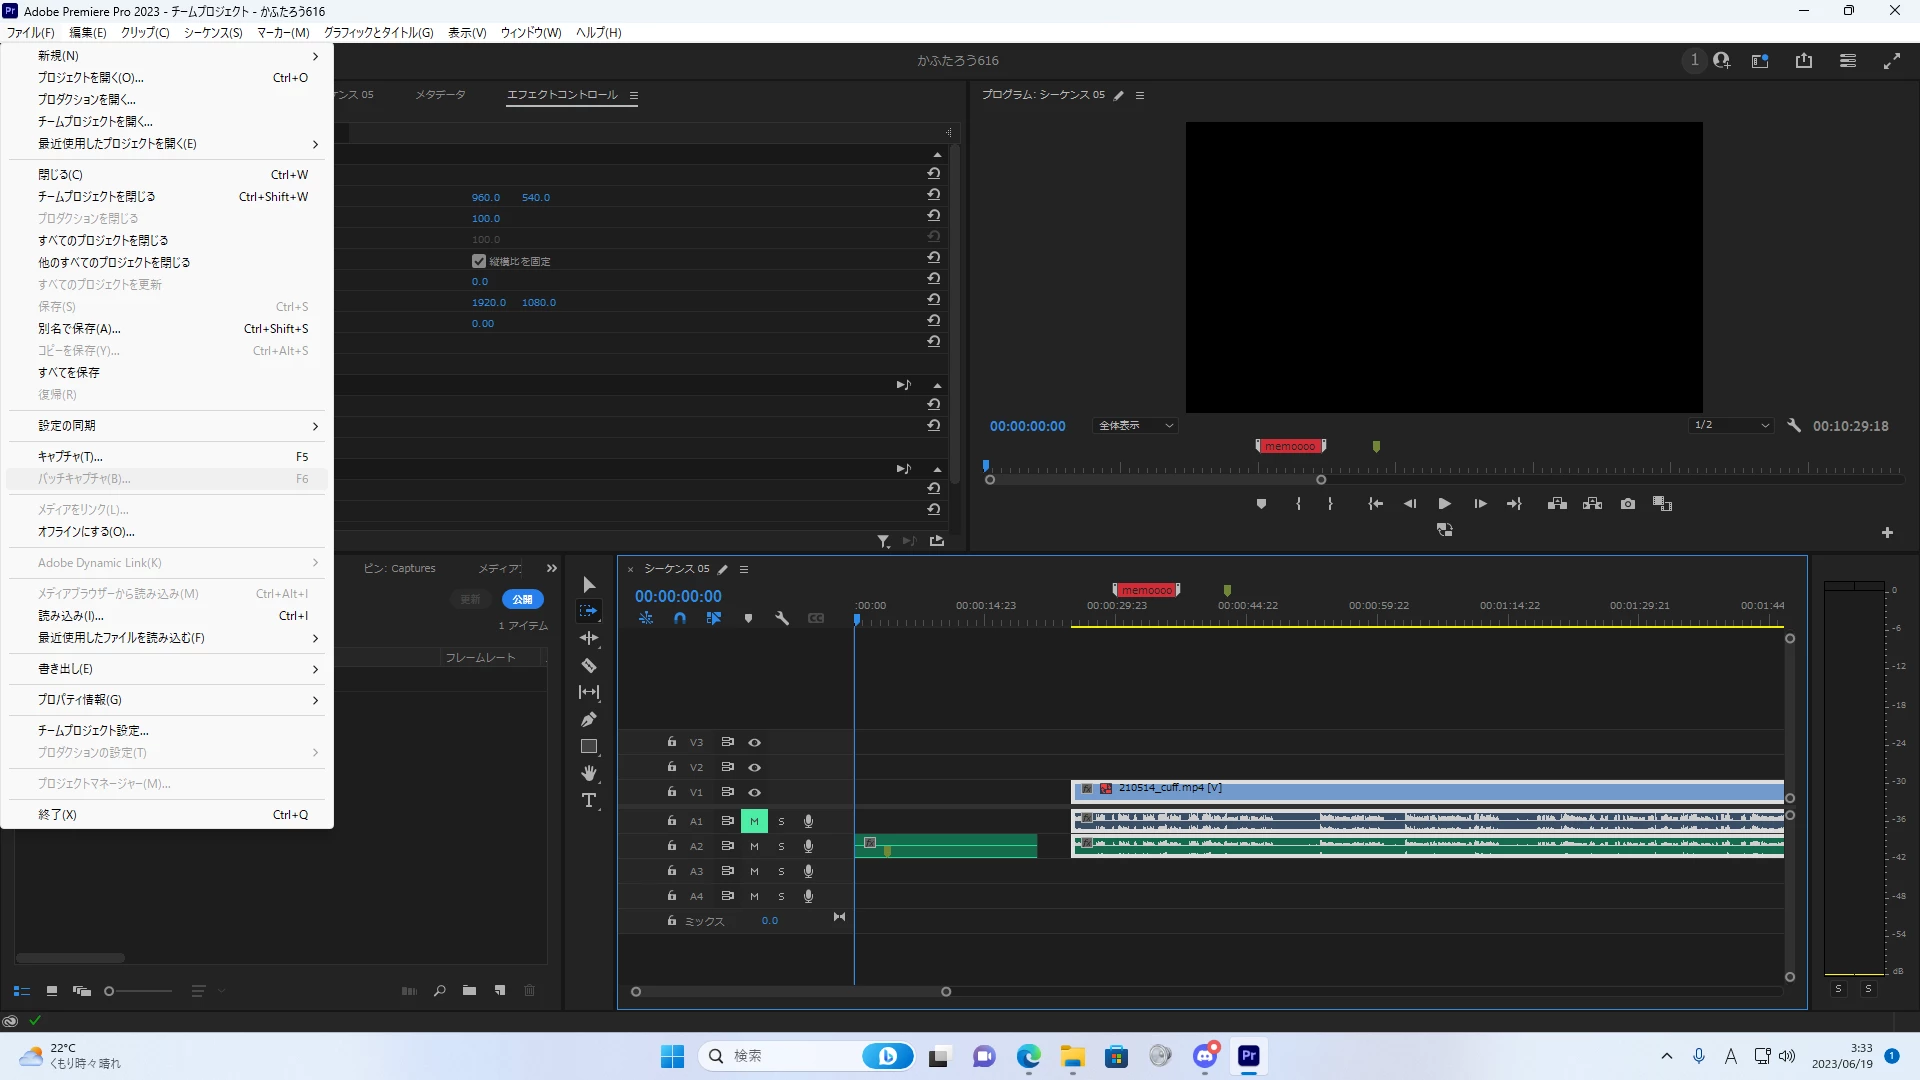Click the red memoooo timeline marker
This screenshot has width=1920, height=1080.
[1147, 591]
